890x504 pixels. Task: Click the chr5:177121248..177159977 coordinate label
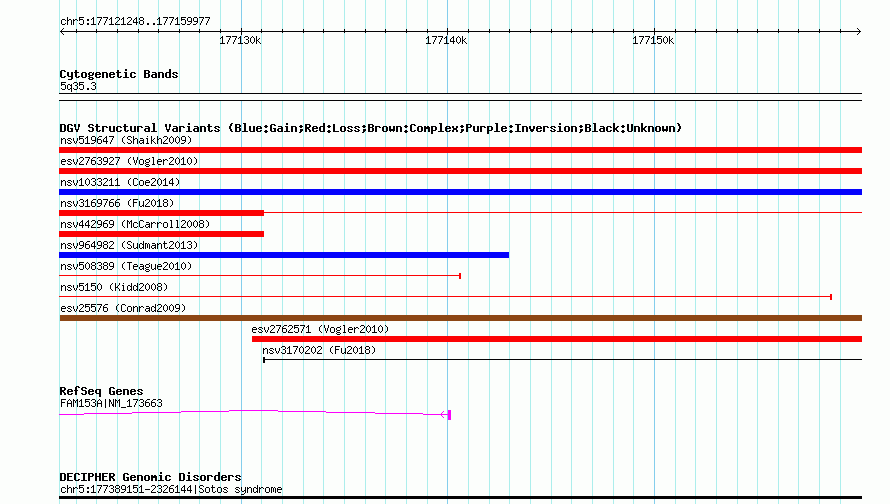click(x=135, y=22)
